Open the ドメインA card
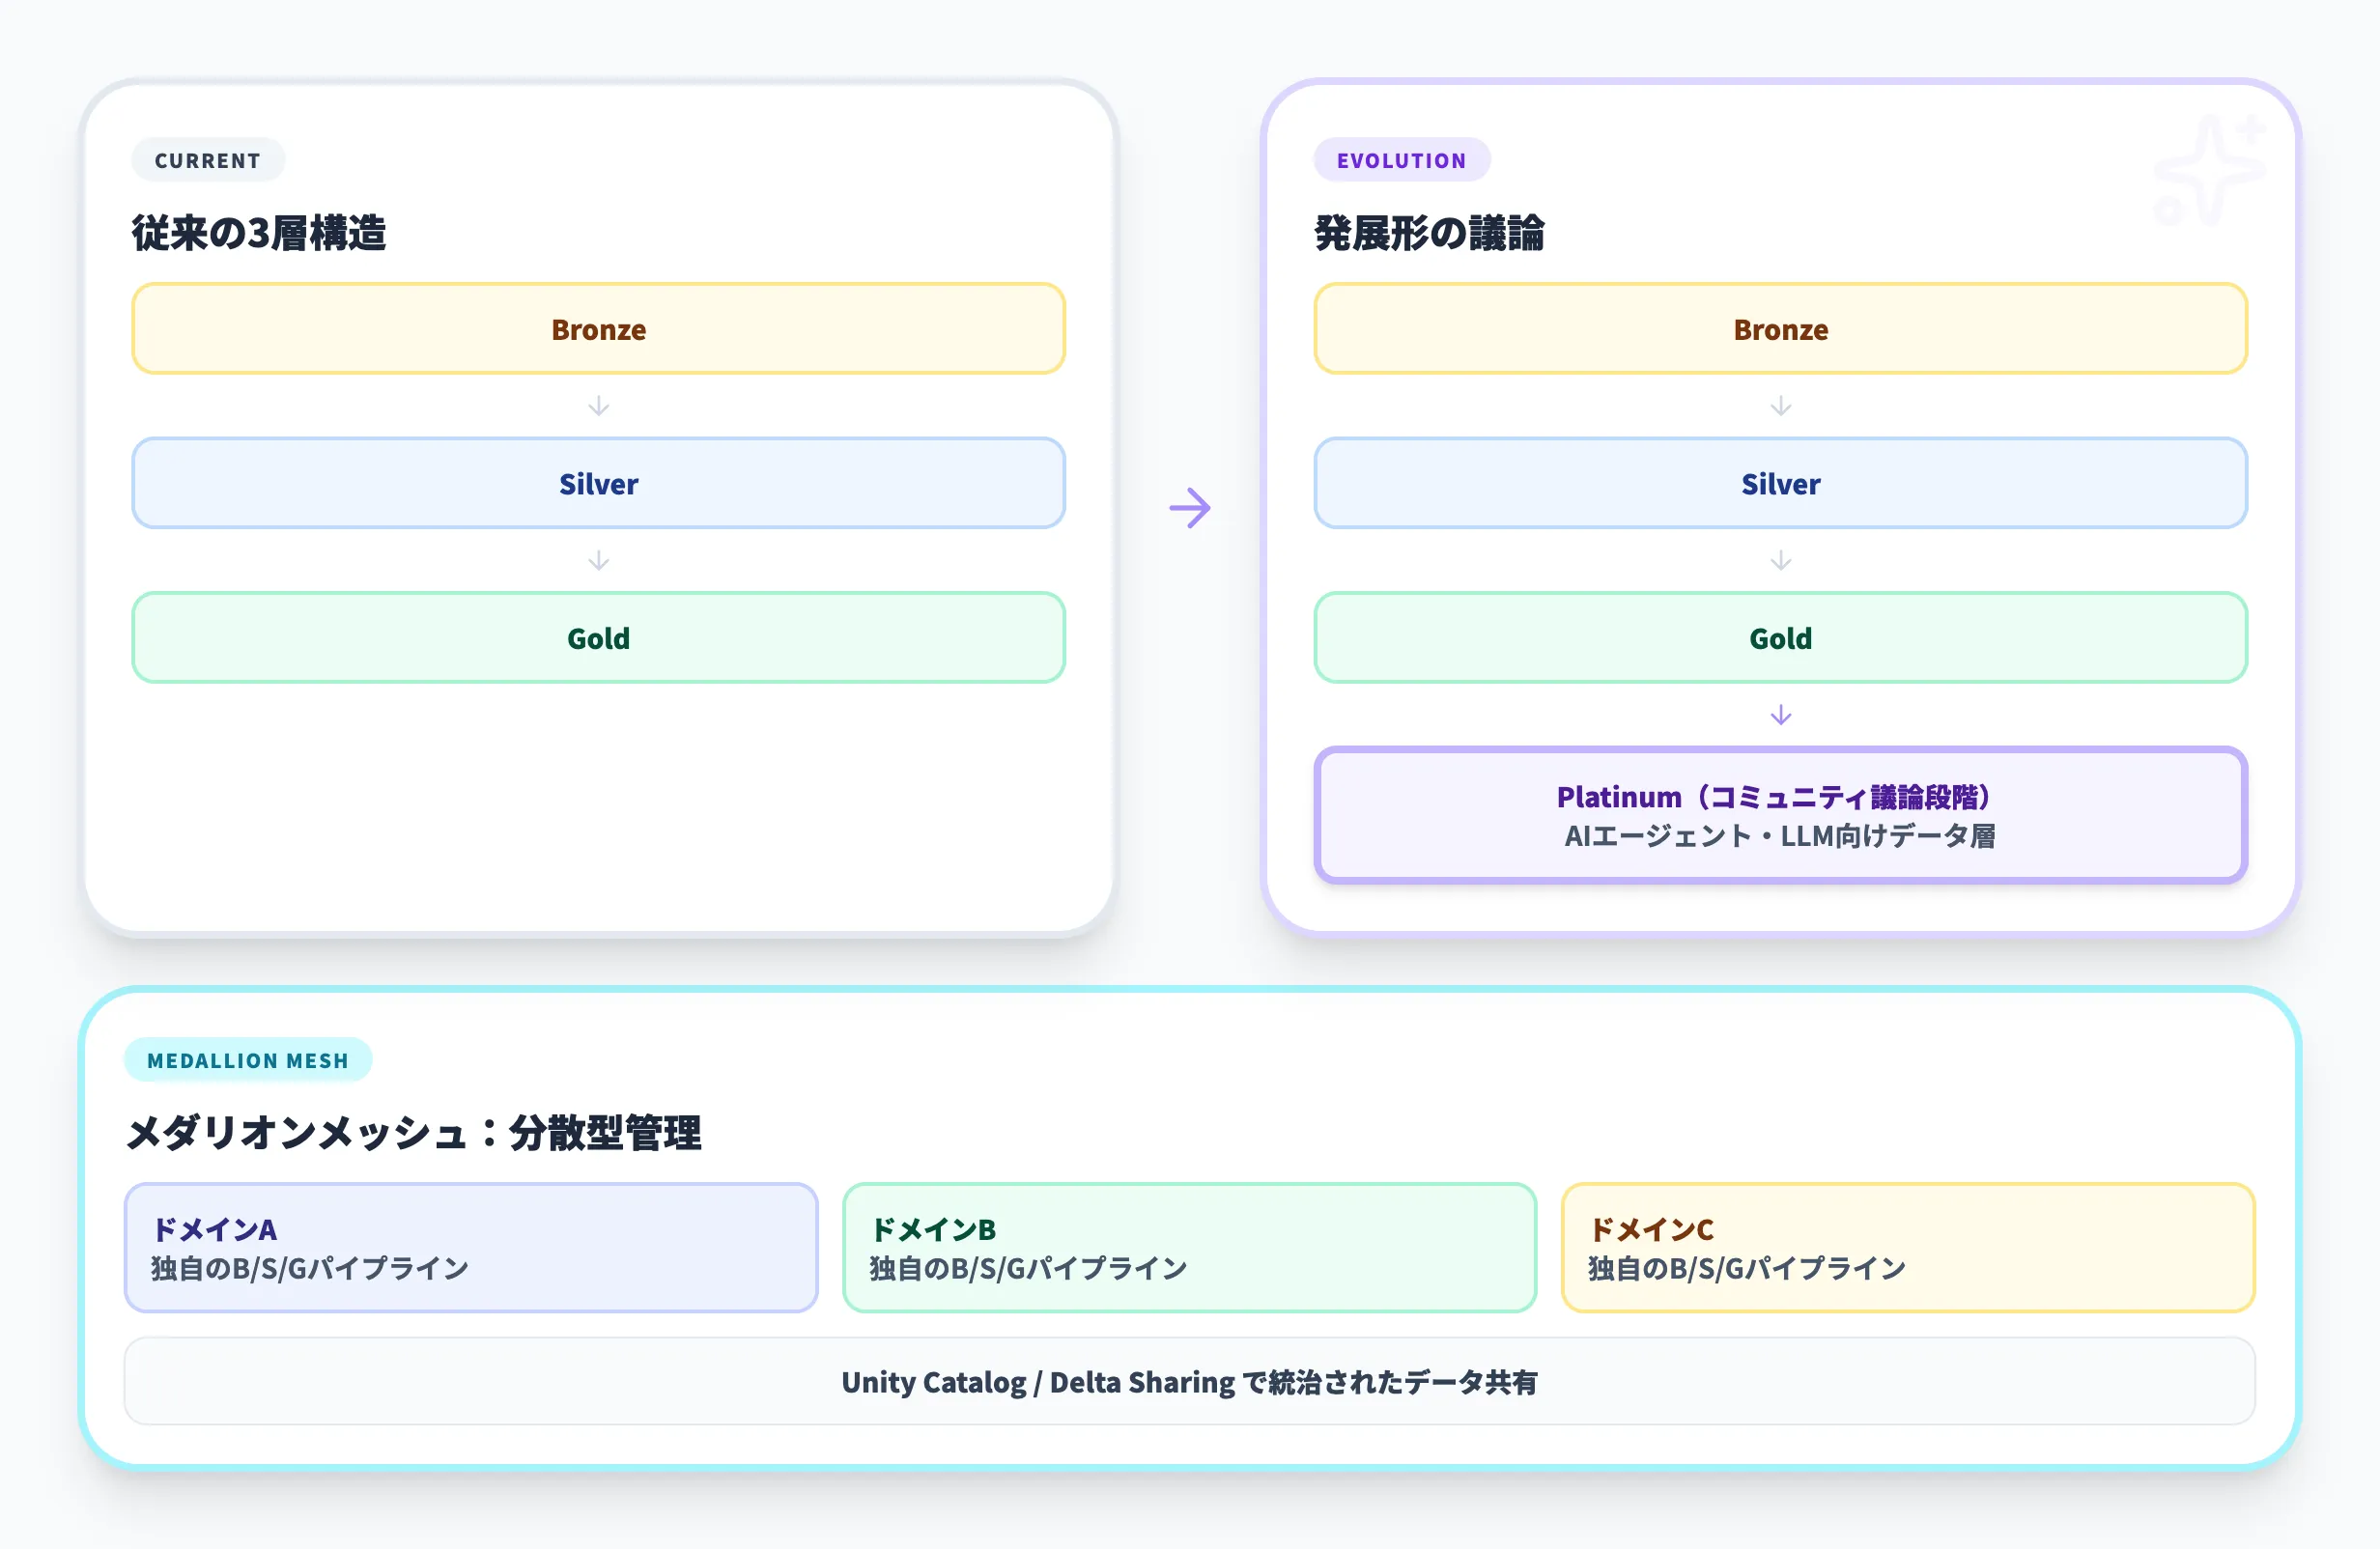2380x1549 pixels. click(471, 1247)
